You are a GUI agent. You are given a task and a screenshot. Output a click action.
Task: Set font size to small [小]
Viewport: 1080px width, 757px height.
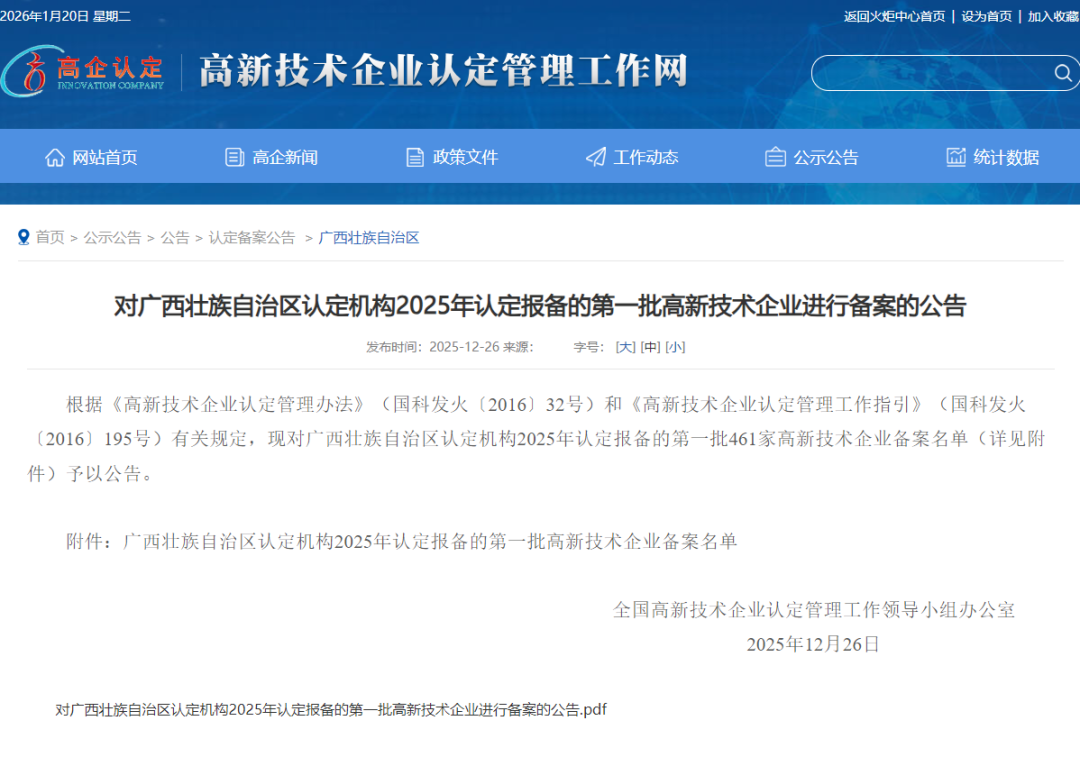pos(675,347)
